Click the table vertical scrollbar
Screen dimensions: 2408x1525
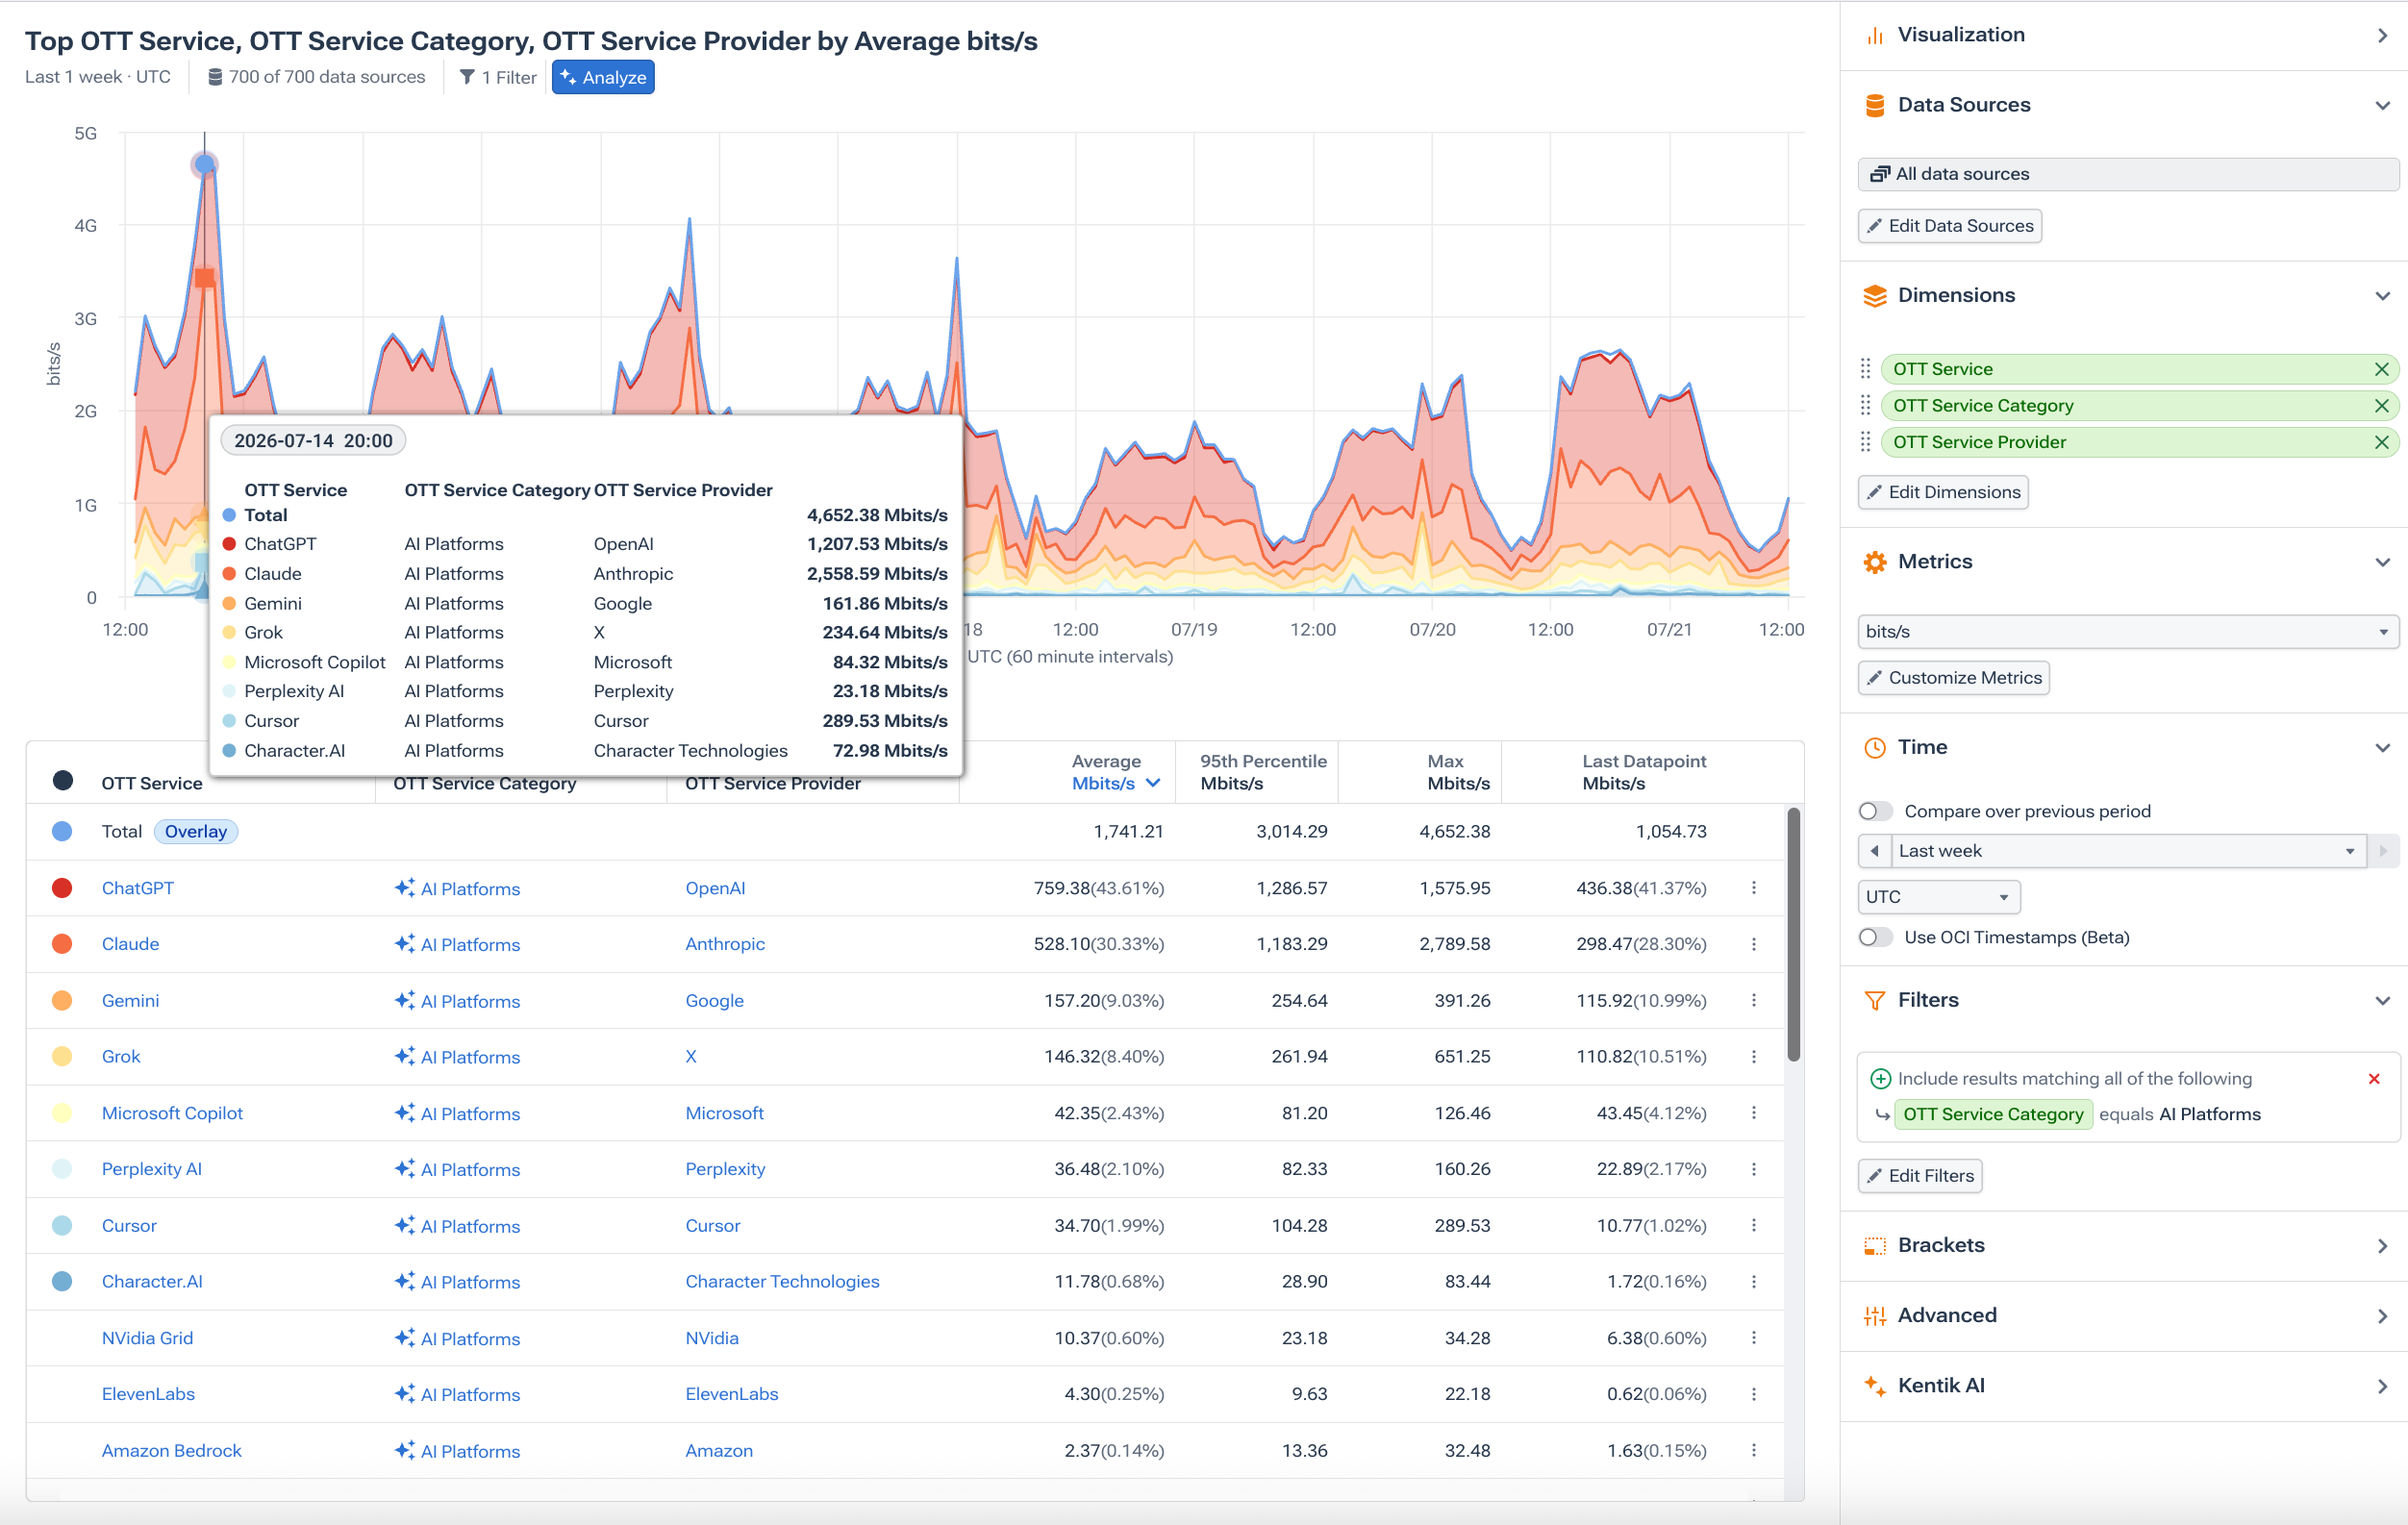coord(1794,934)
